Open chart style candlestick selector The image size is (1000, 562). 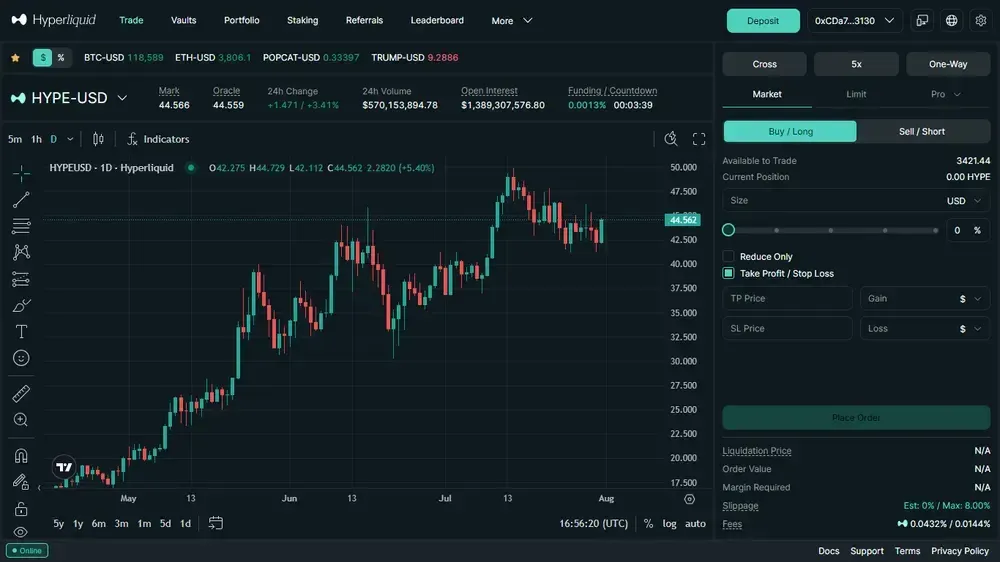pyautogui.click(x=98, y=139)
